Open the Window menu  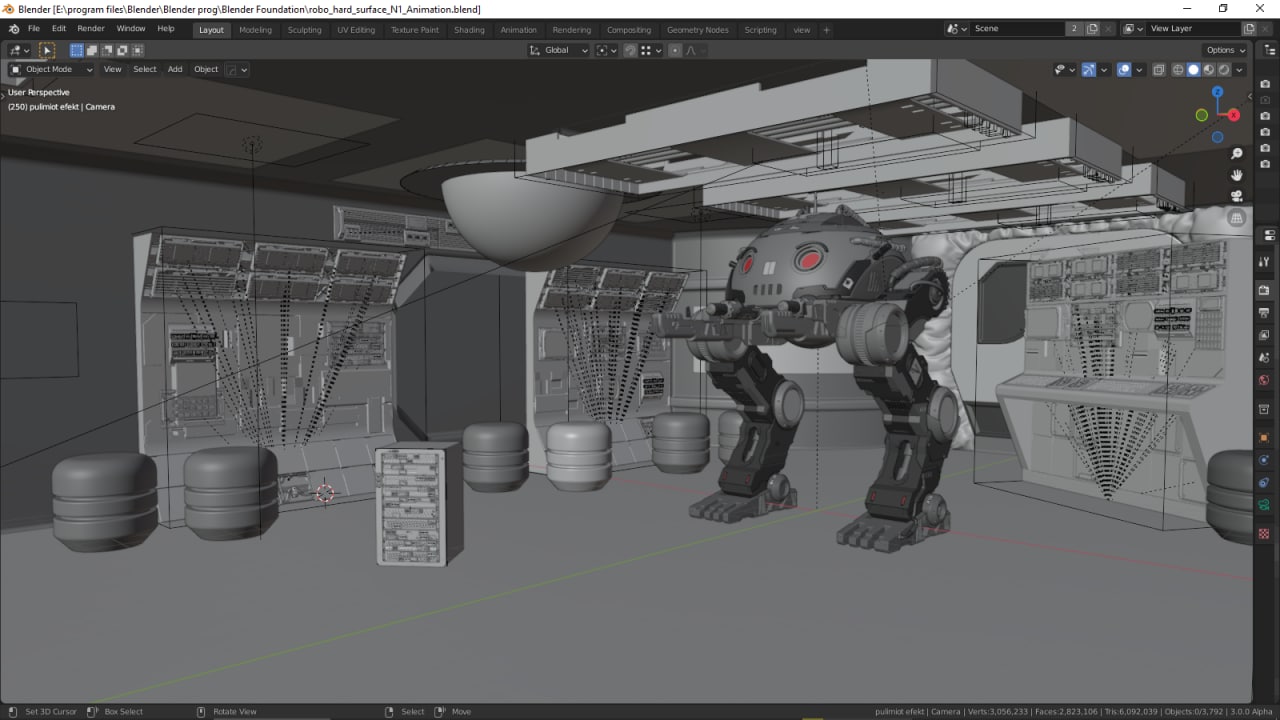coord(131,29)
